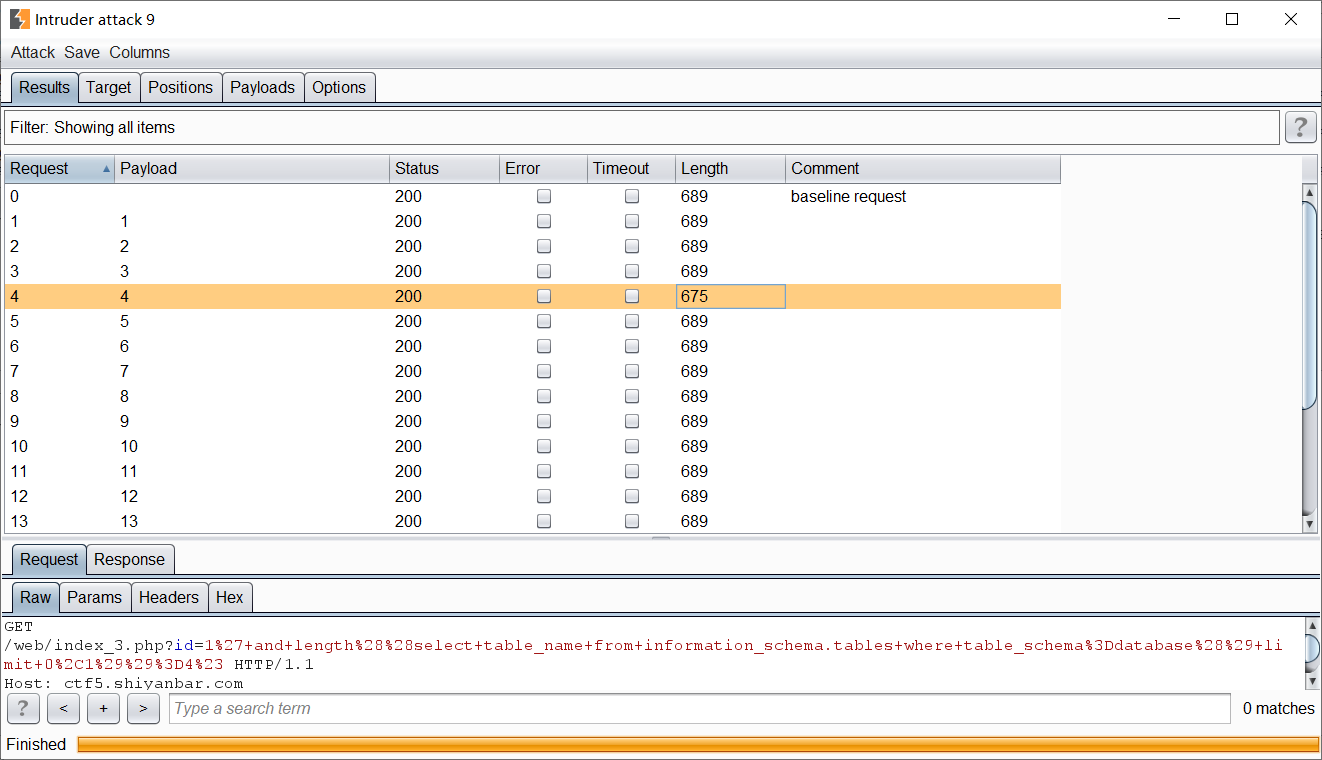Switch to the Options tab

[x=339, y=88]
